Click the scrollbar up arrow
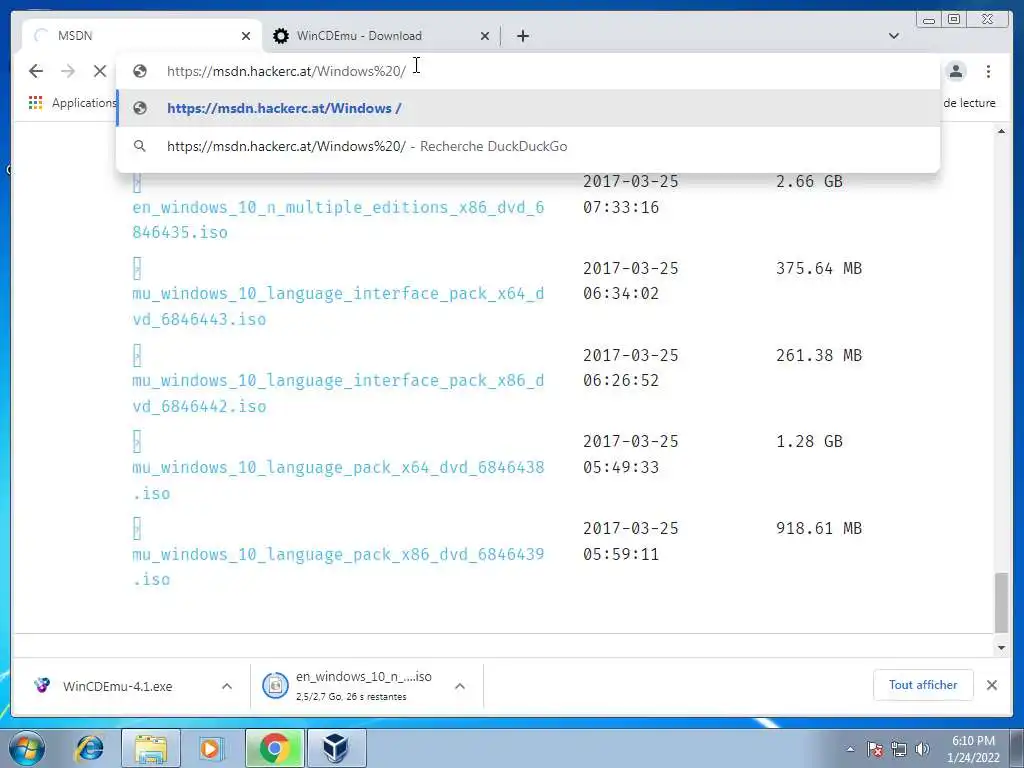Screen dimensions: 1024x768 1001,131
